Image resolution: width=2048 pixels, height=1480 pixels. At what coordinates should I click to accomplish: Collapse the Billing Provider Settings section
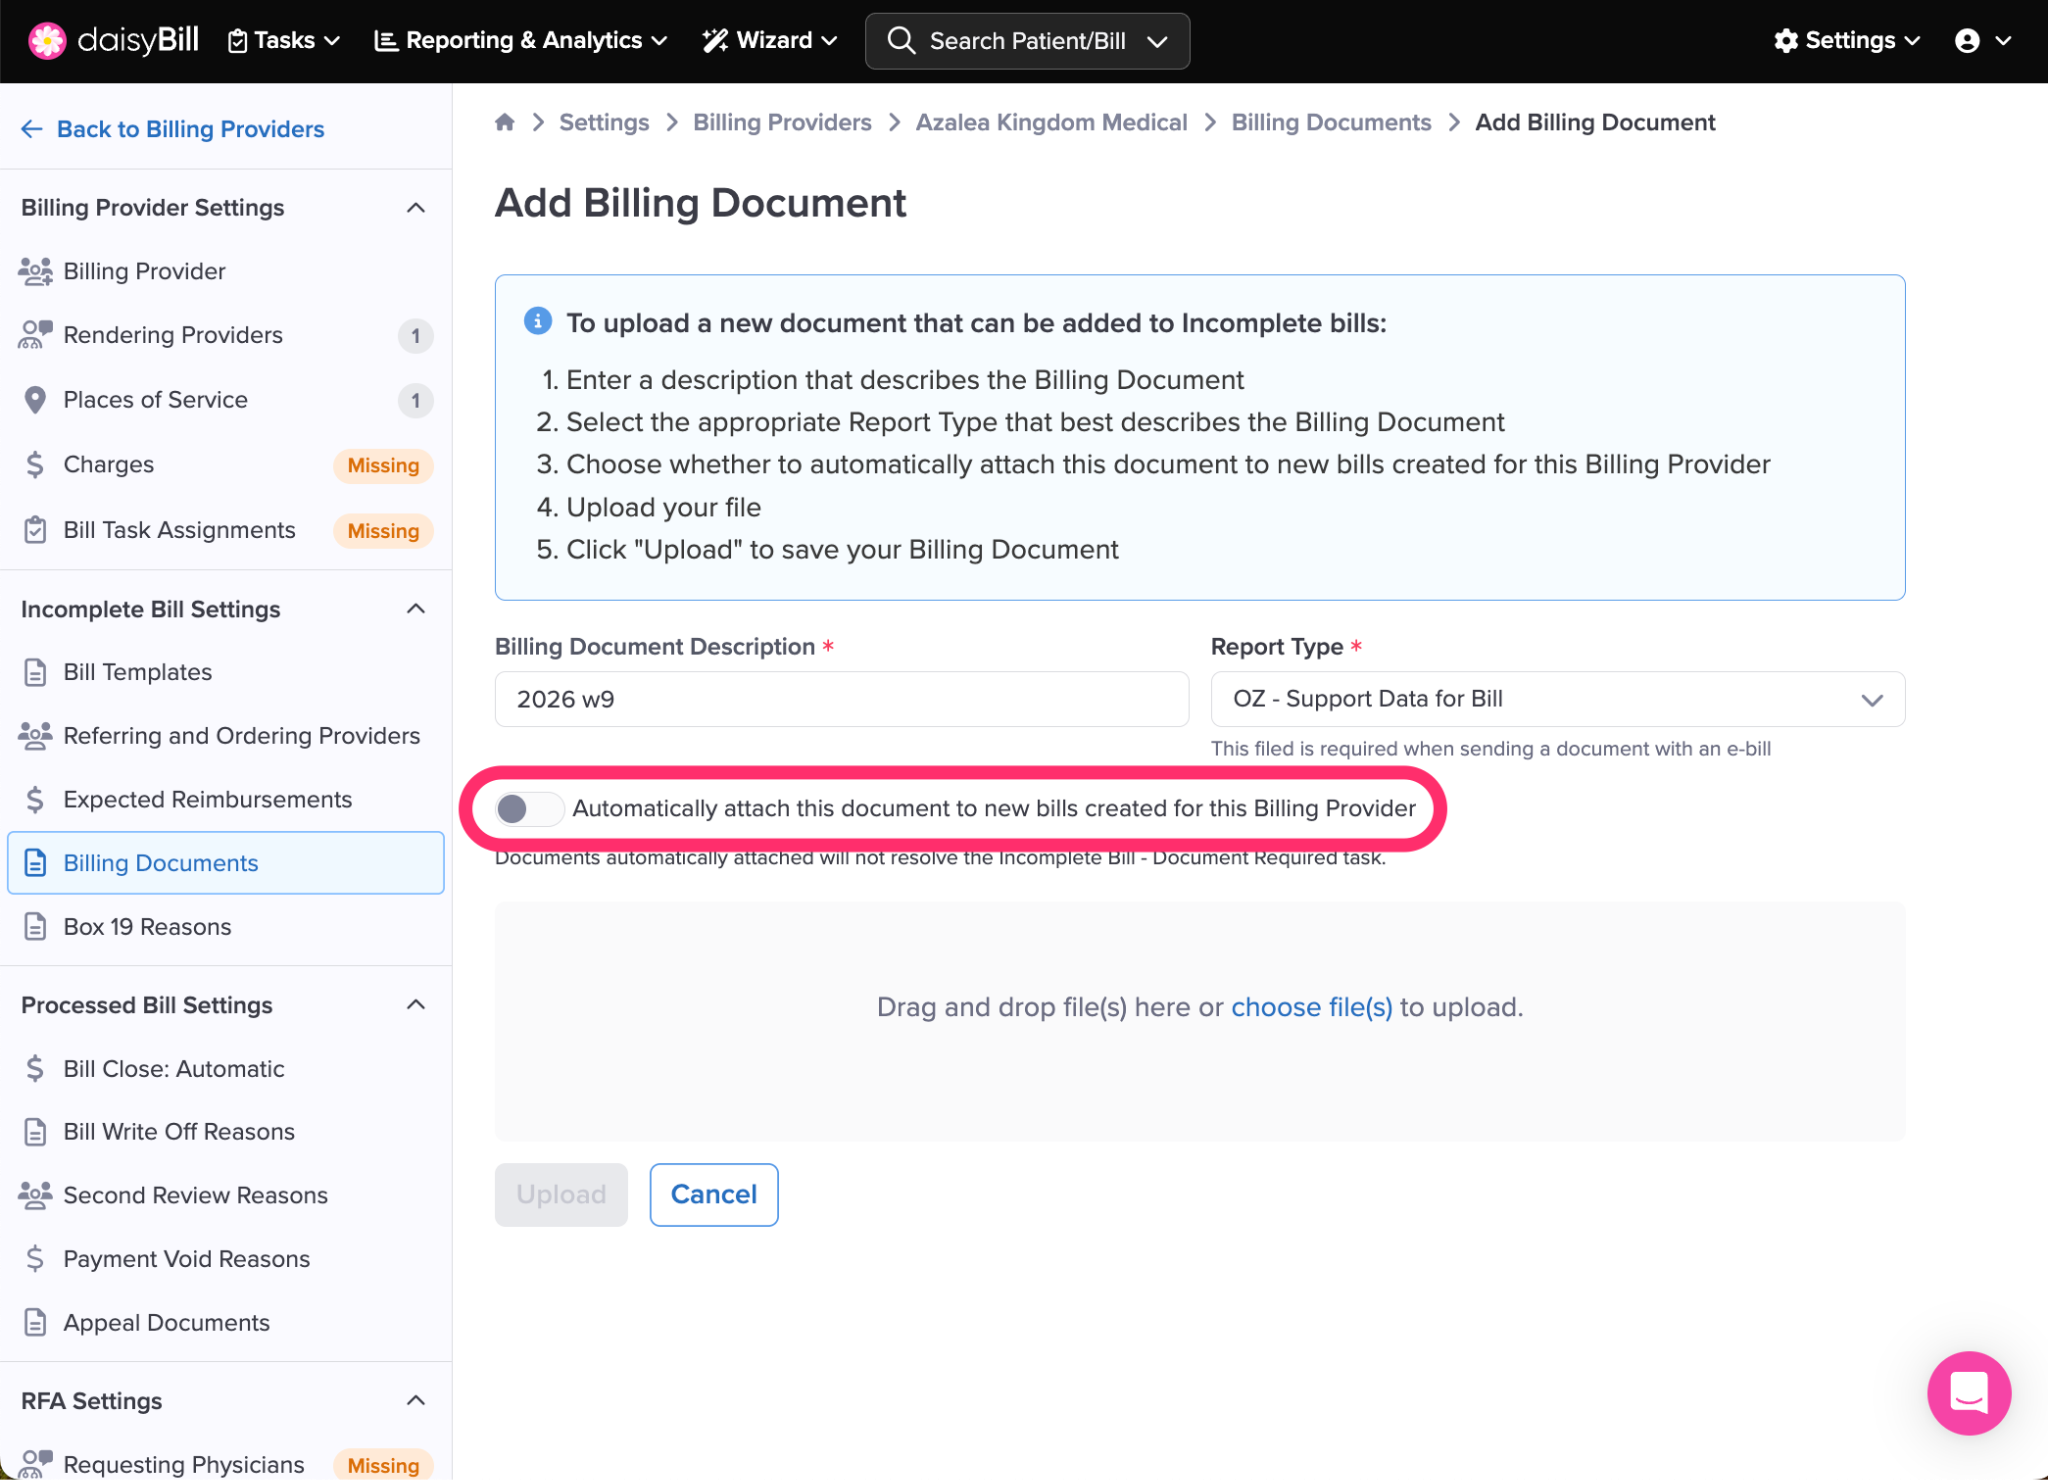coord(416,208)
